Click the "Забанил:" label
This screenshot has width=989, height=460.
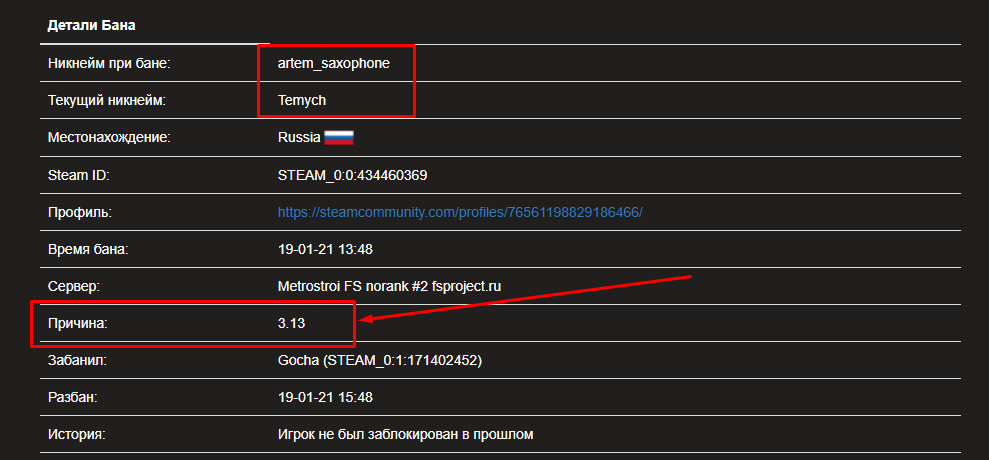77,360
